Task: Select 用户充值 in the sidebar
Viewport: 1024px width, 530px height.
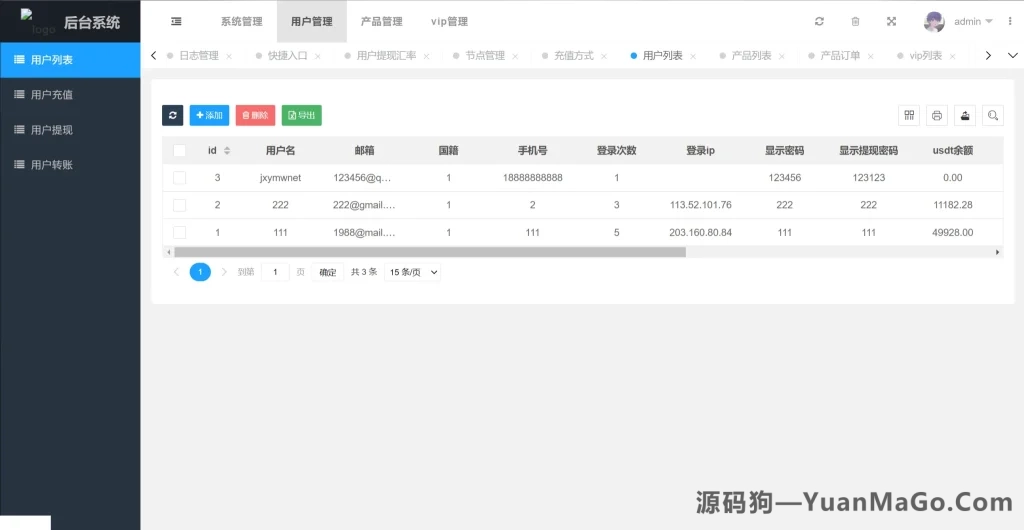Action: coord(70,95)
